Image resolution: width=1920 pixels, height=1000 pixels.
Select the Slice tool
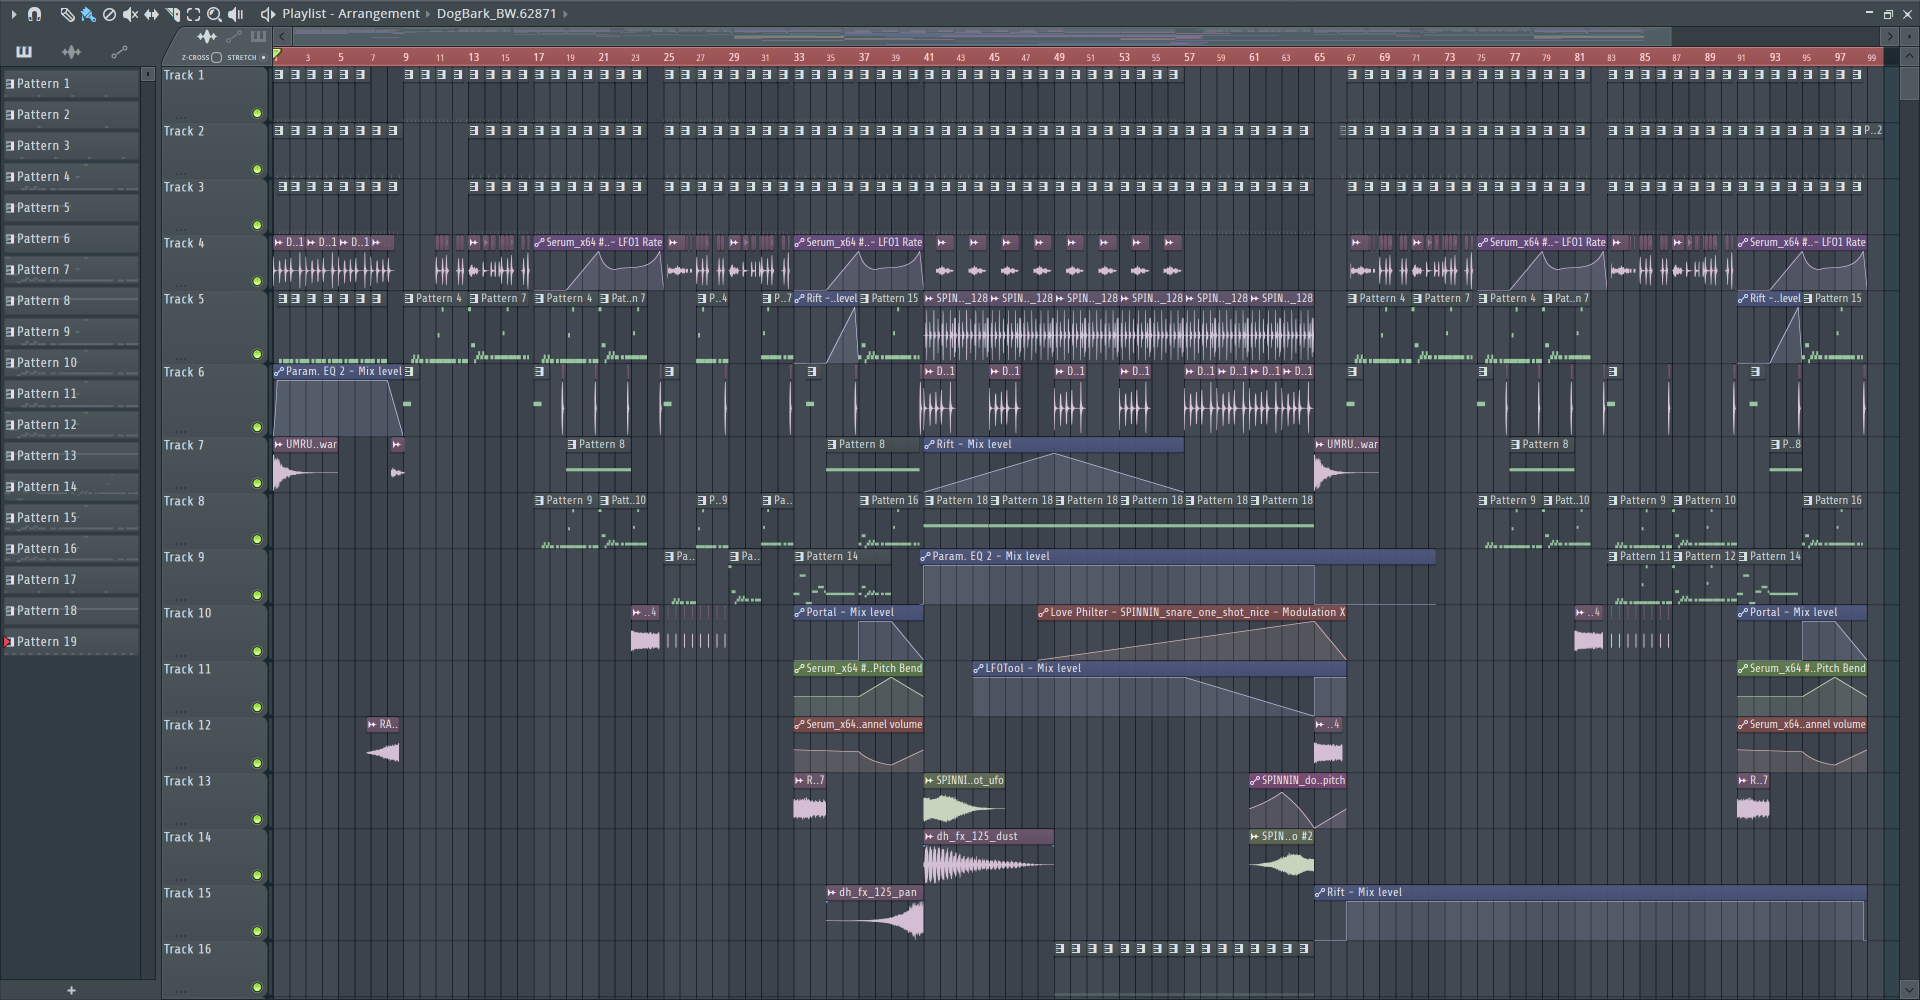click(172, 14)
